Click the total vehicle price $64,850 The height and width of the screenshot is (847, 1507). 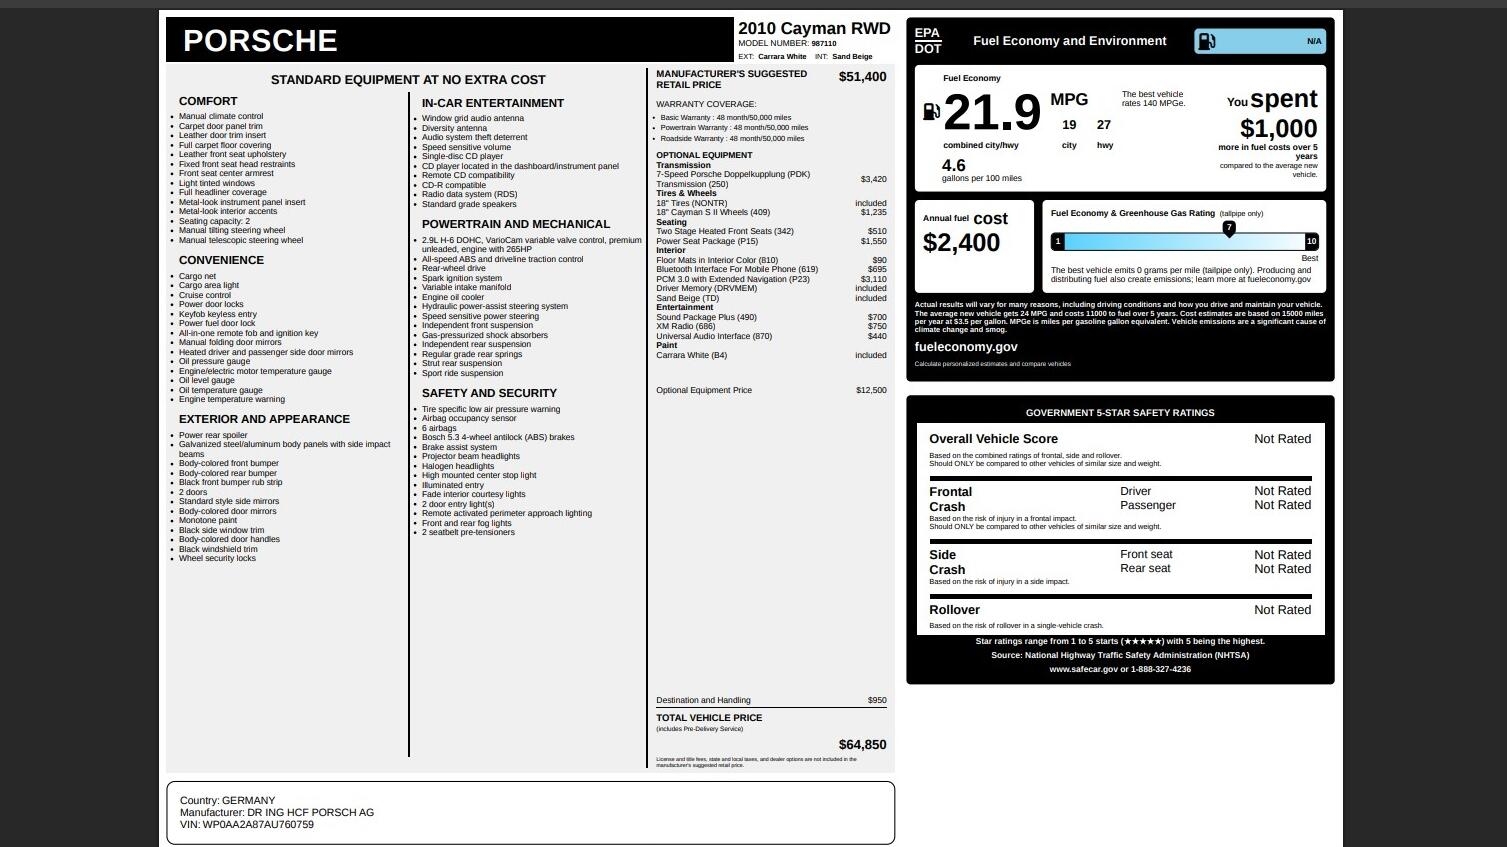[x=862, y=745]
